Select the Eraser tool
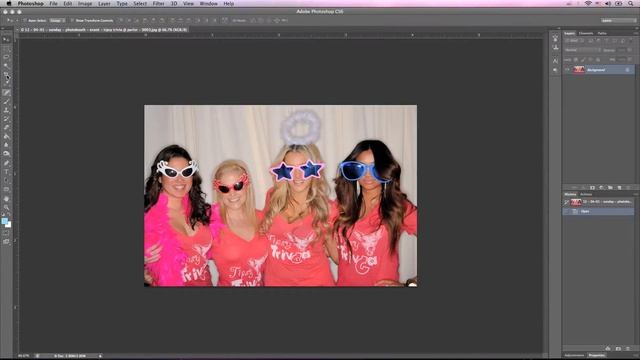This screenshot has width=640, height=360. point(6,128)
